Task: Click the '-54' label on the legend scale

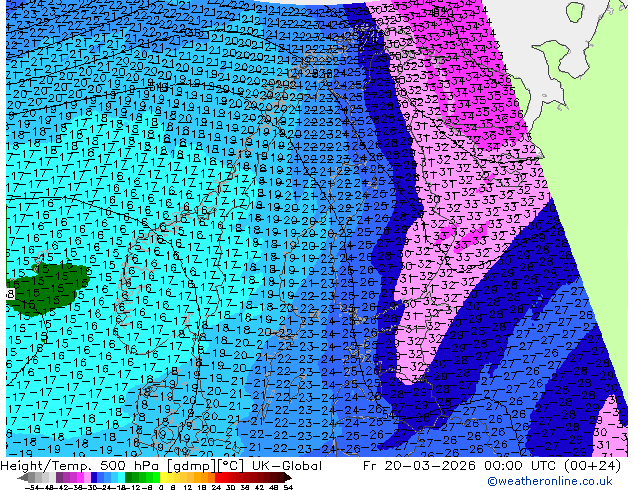Action: click(x=32, y=487)
